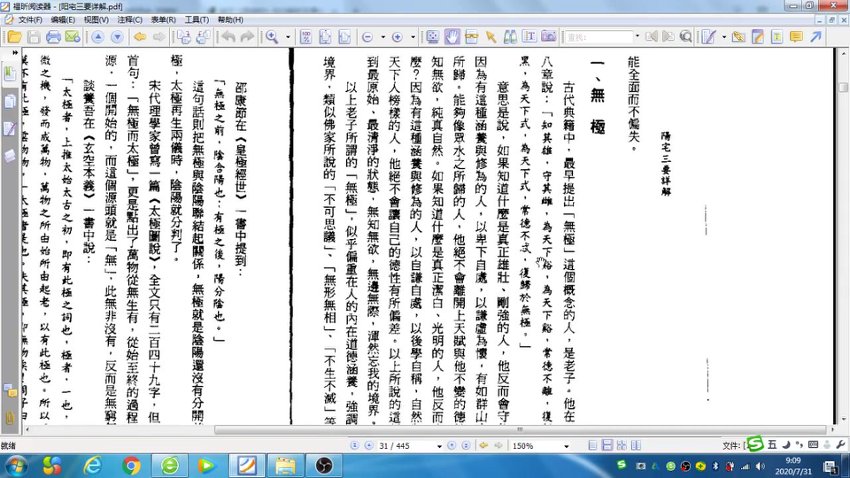The image size is (850, 478).
Task: Go to previous page with up arrow icon
Action: [x=98, y=37]
